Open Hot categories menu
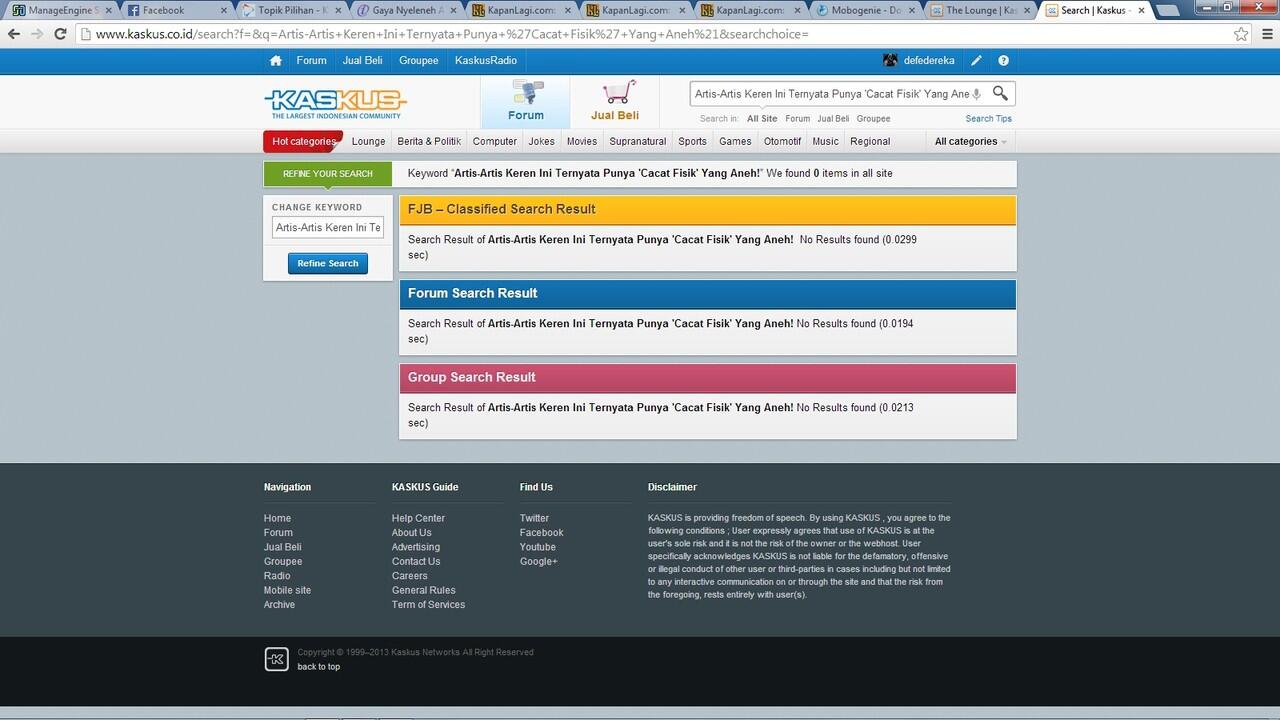The height and width of the screenshot is (720, 1280). 303,141
